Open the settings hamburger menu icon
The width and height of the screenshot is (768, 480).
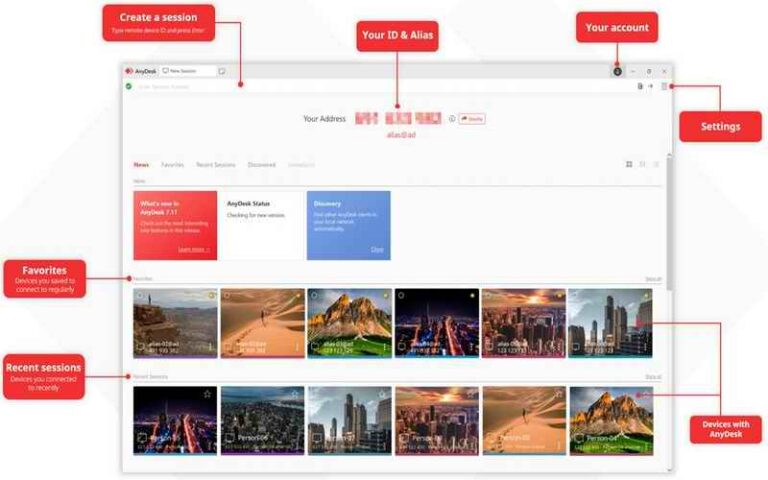point(663,86)
